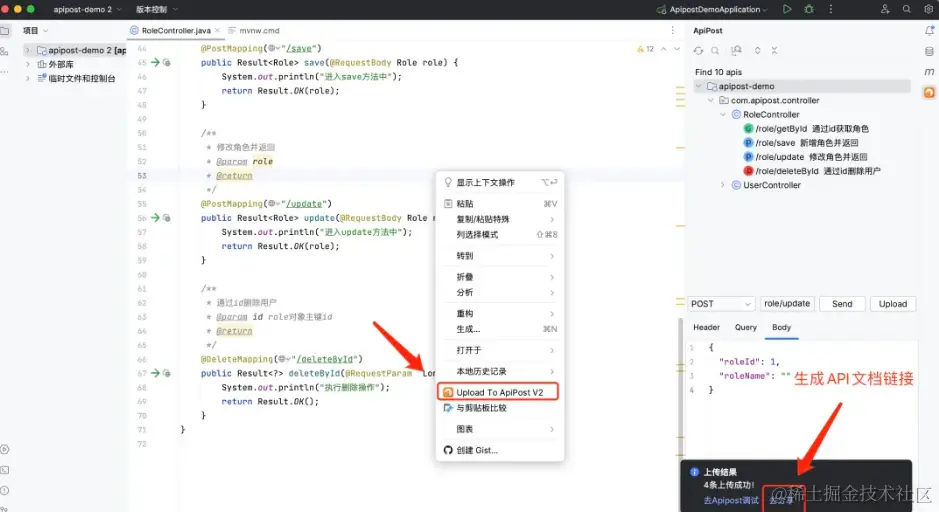Open the Database tool window icon
939x512 pixels.
coord(929,51)
